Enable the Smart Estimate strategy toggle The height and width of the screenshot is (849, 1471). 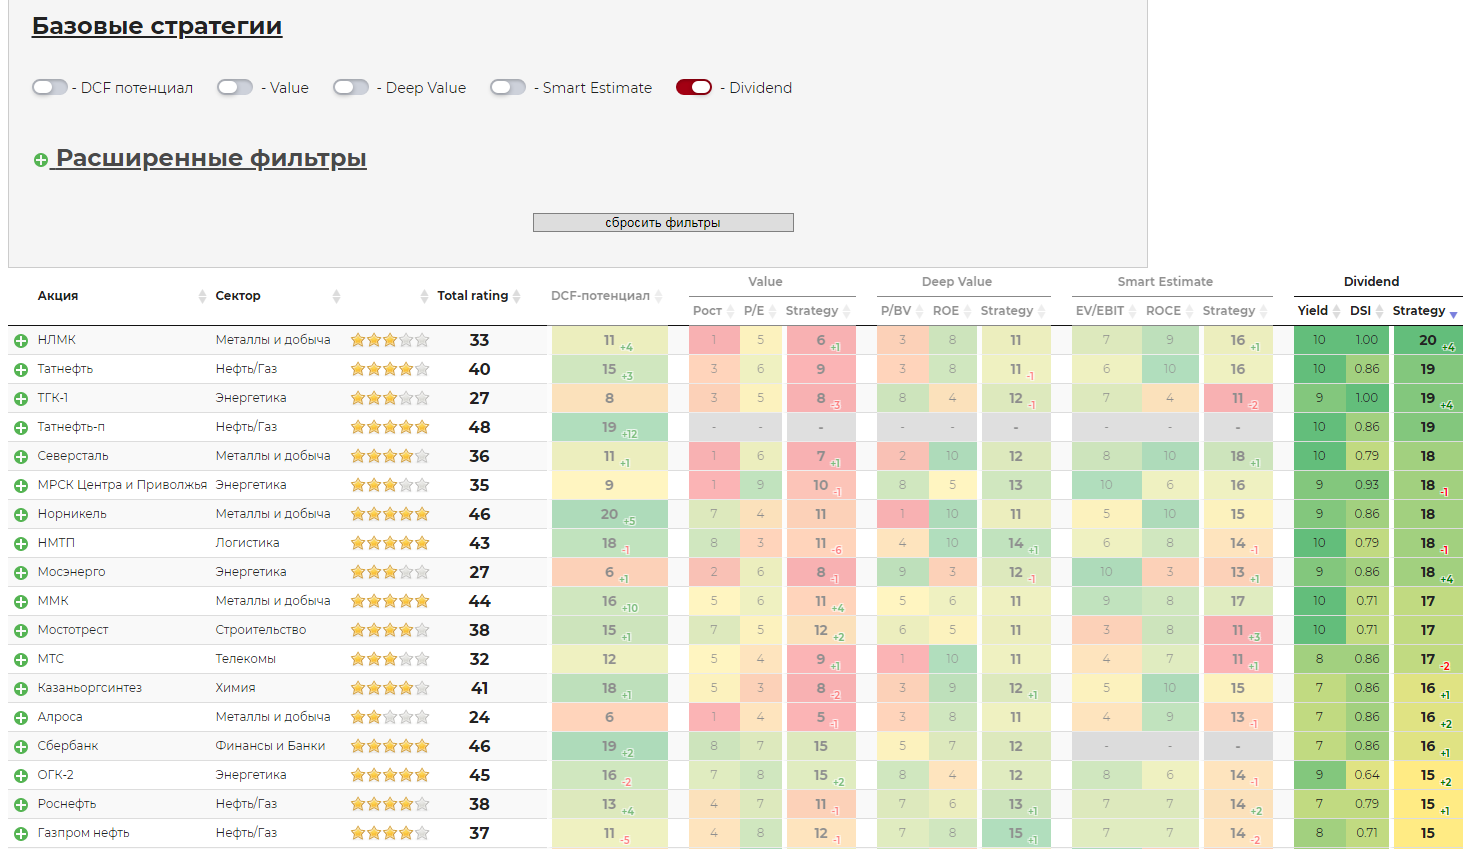508,87
